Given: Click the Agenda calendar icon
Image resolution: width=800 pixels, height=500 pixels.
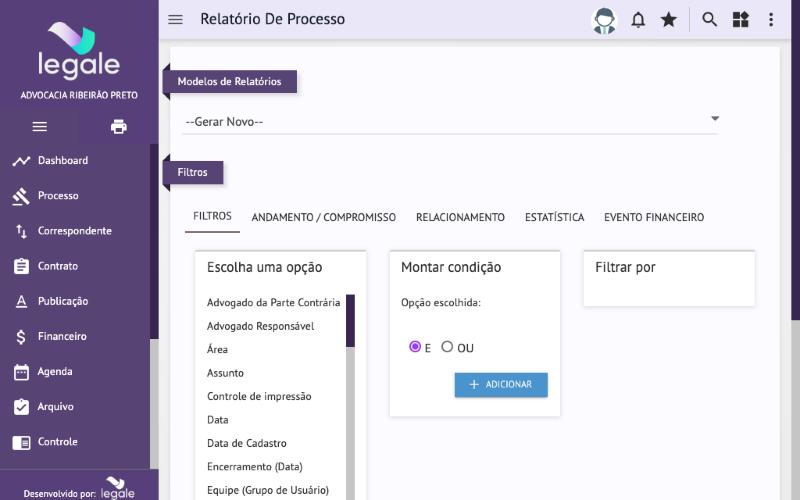Looking at the screenshot, I should [21, 372].
